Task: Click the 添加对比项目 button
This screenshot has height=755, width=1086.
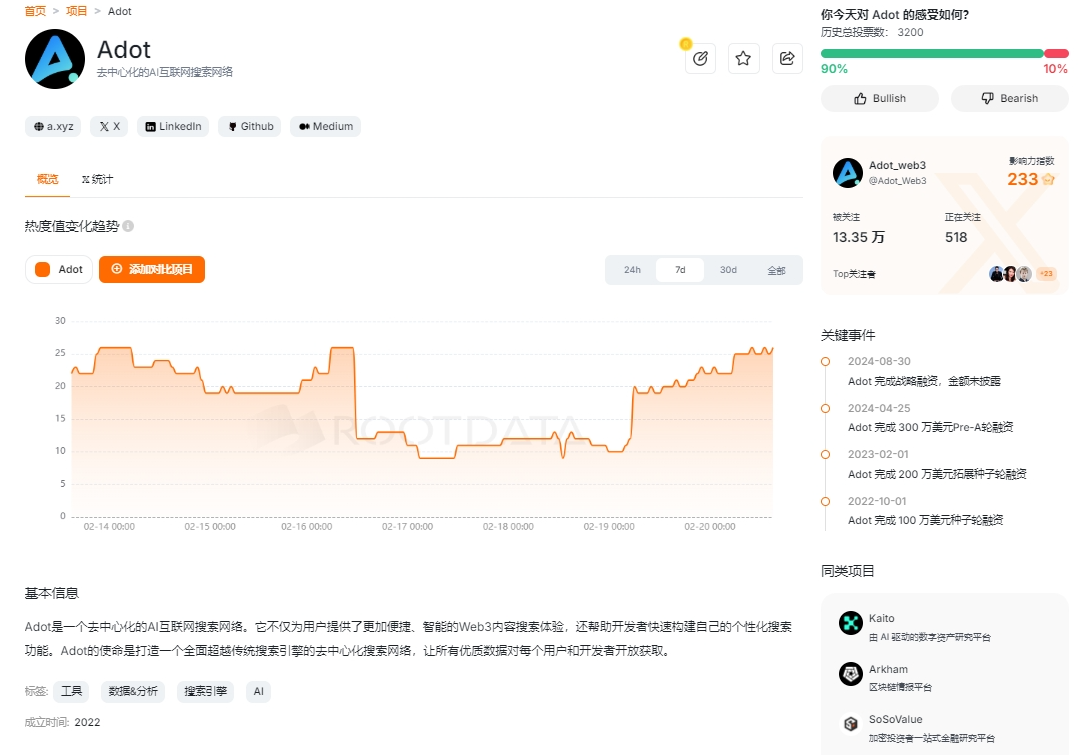Action: click(x=152, y=269)
